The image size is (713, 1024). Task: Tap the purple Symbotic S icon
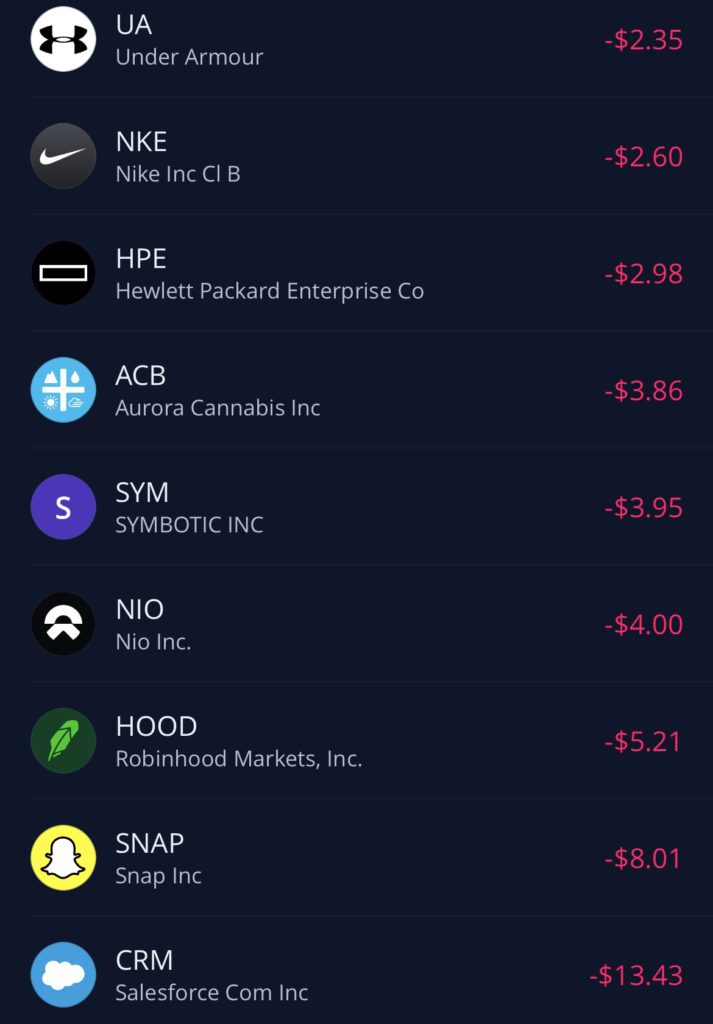point(63,507)
